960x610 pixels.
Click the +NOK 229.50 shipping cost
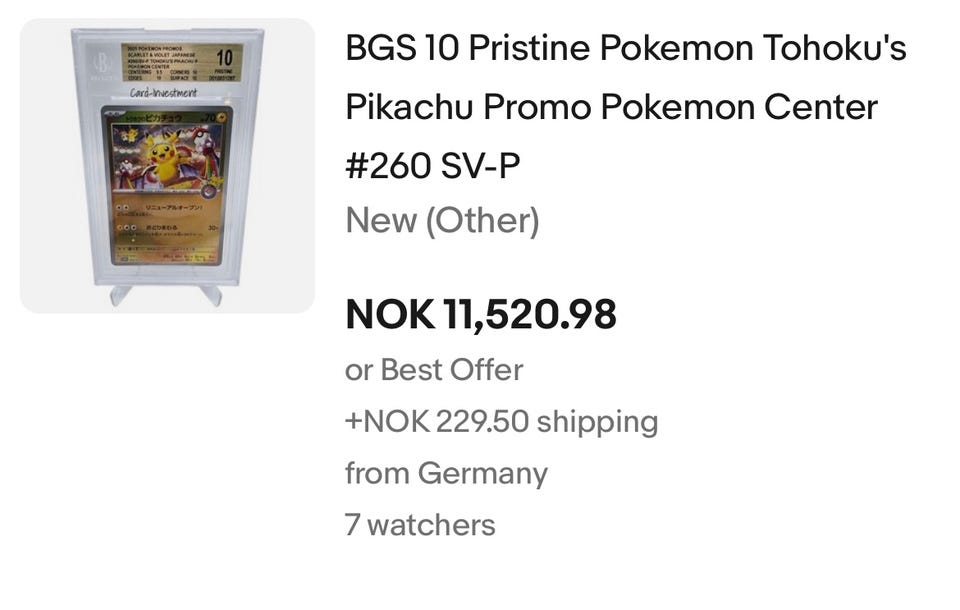pos(501,421)
